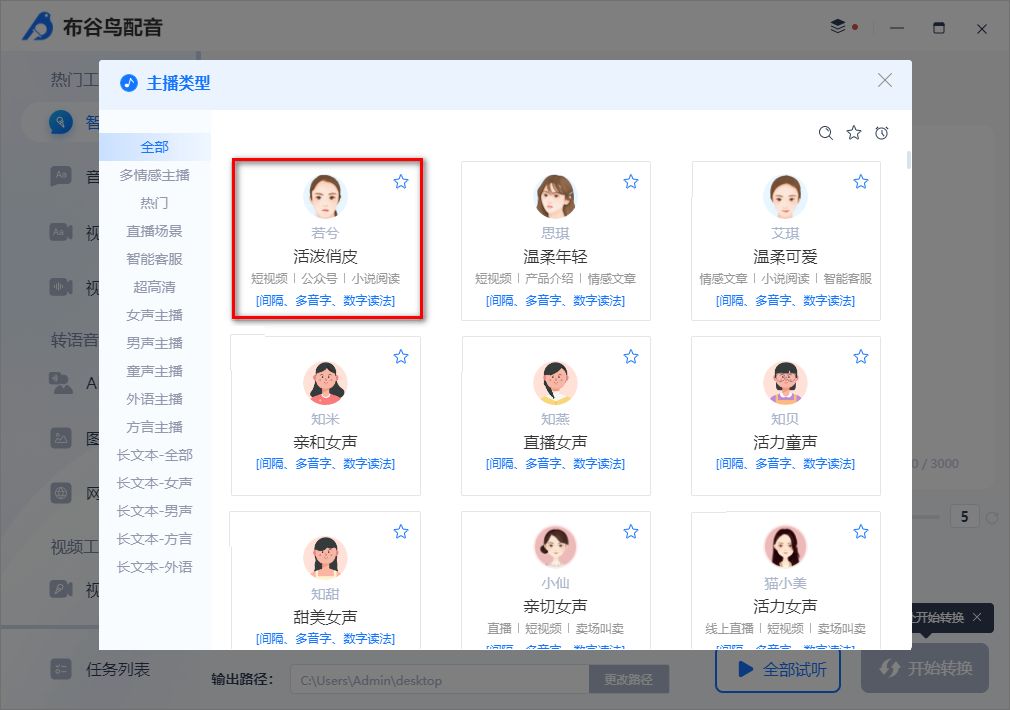Viewport: 1010px width, 710px height.
Task: Click 艾琪's 间隔、多音字、数字读法 link
Action: [785, 300]
